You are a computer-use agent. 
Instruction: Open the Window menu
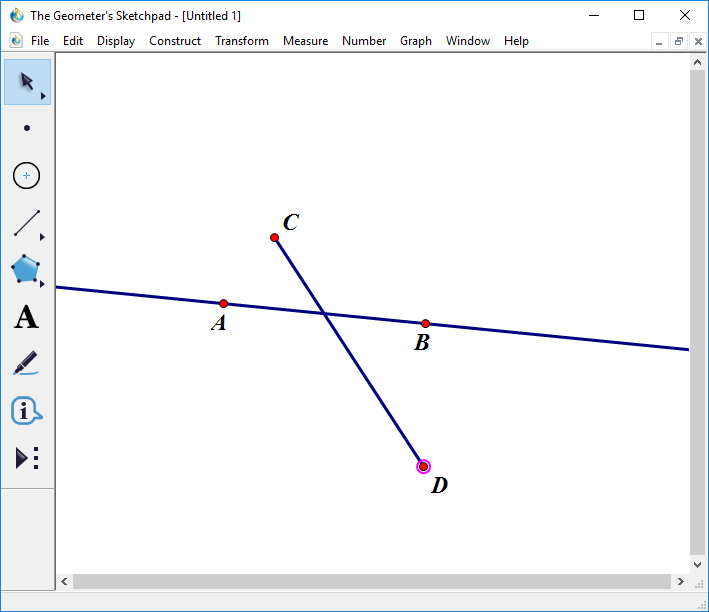pyautogui.click(x=468, y=41)
